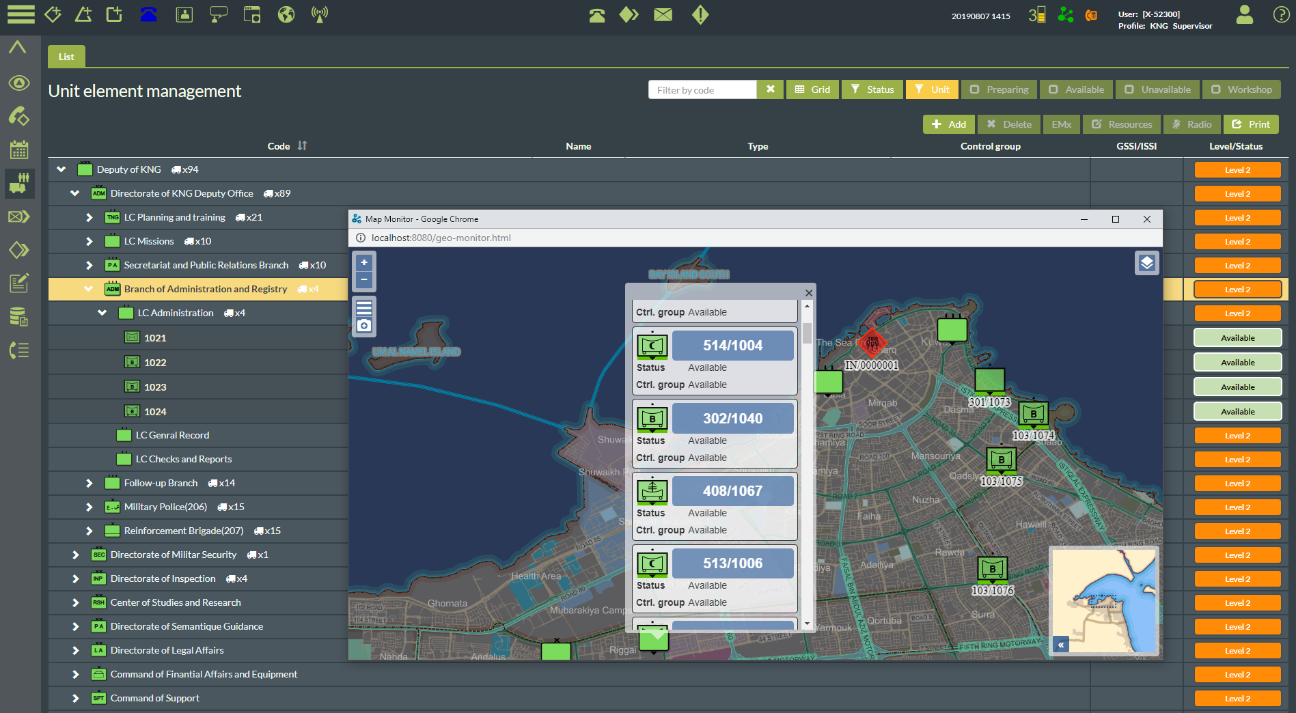Collapse the Deputy of KNG tree node

pos(61,169)
